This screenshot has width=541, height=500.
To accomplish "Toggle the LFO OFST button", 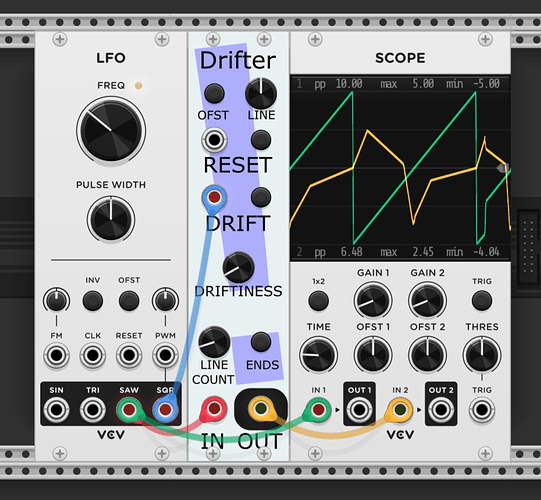I will click(x=129, y=301).
